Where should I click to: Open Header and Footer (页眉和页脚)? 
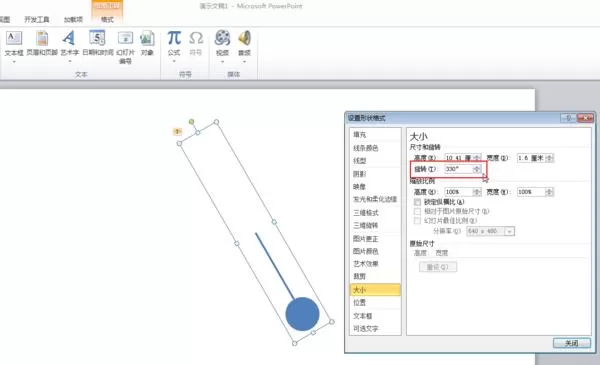click(x=42, y=43)
